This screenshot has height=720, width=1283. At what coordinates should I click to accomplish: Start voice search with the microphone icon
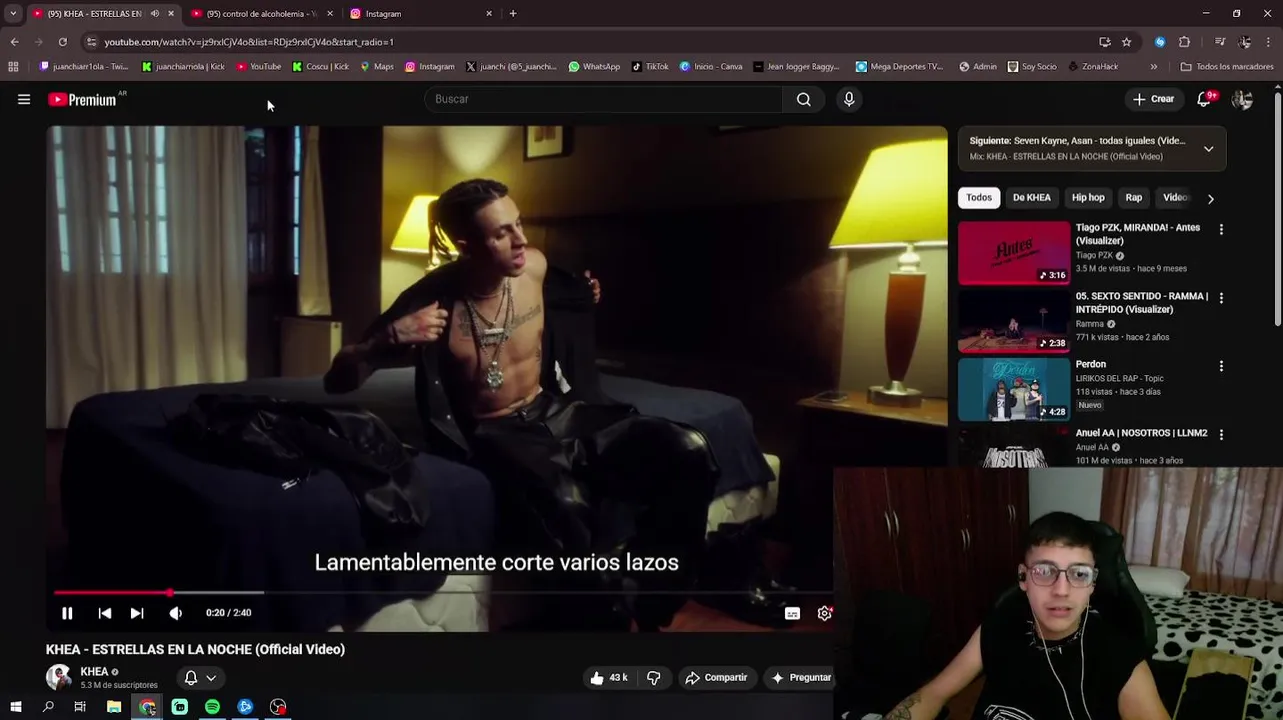pyautogui.click(x=849, y=99)
